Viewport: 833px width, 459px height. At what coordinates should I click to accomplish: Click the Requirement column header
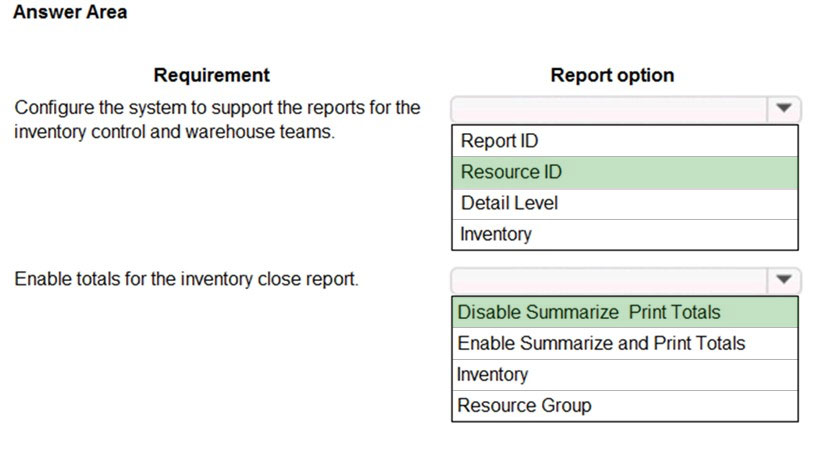(x=211, y=75)
